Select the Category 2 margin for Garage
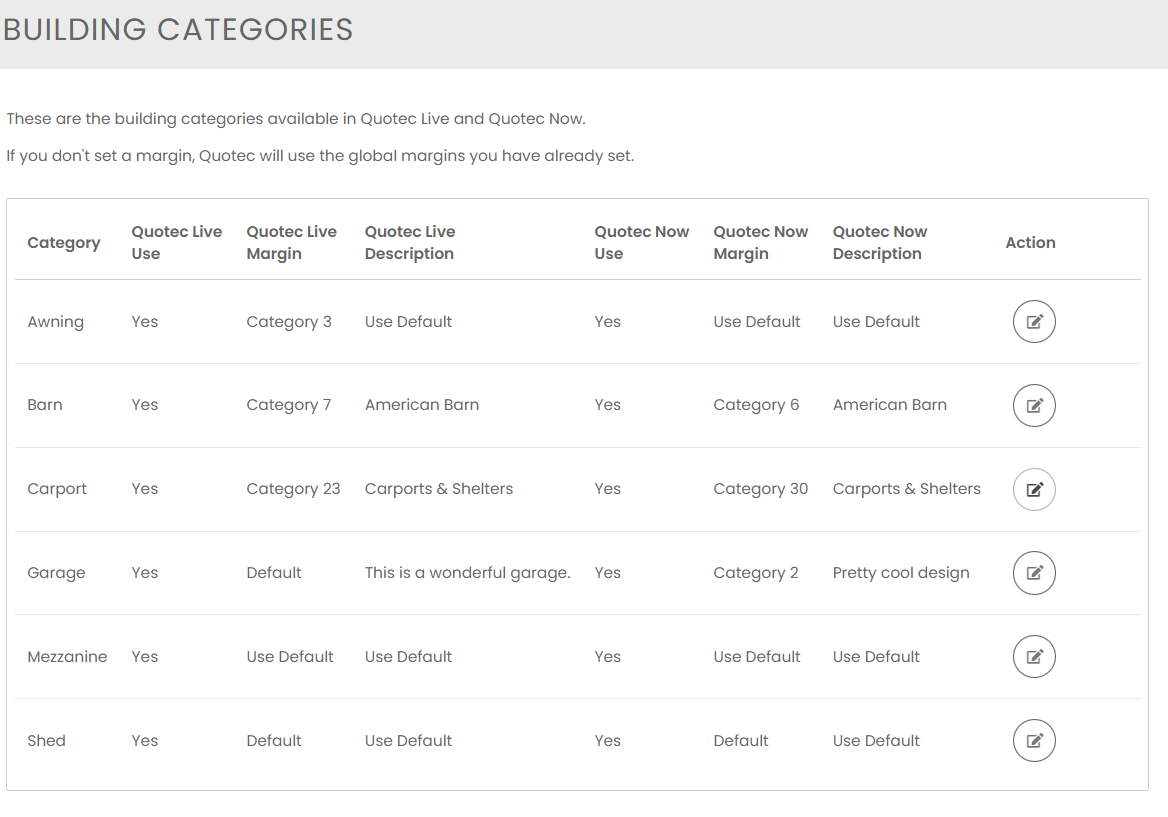The height and width of the screenshot is (817, 1168). pos(756,573)
